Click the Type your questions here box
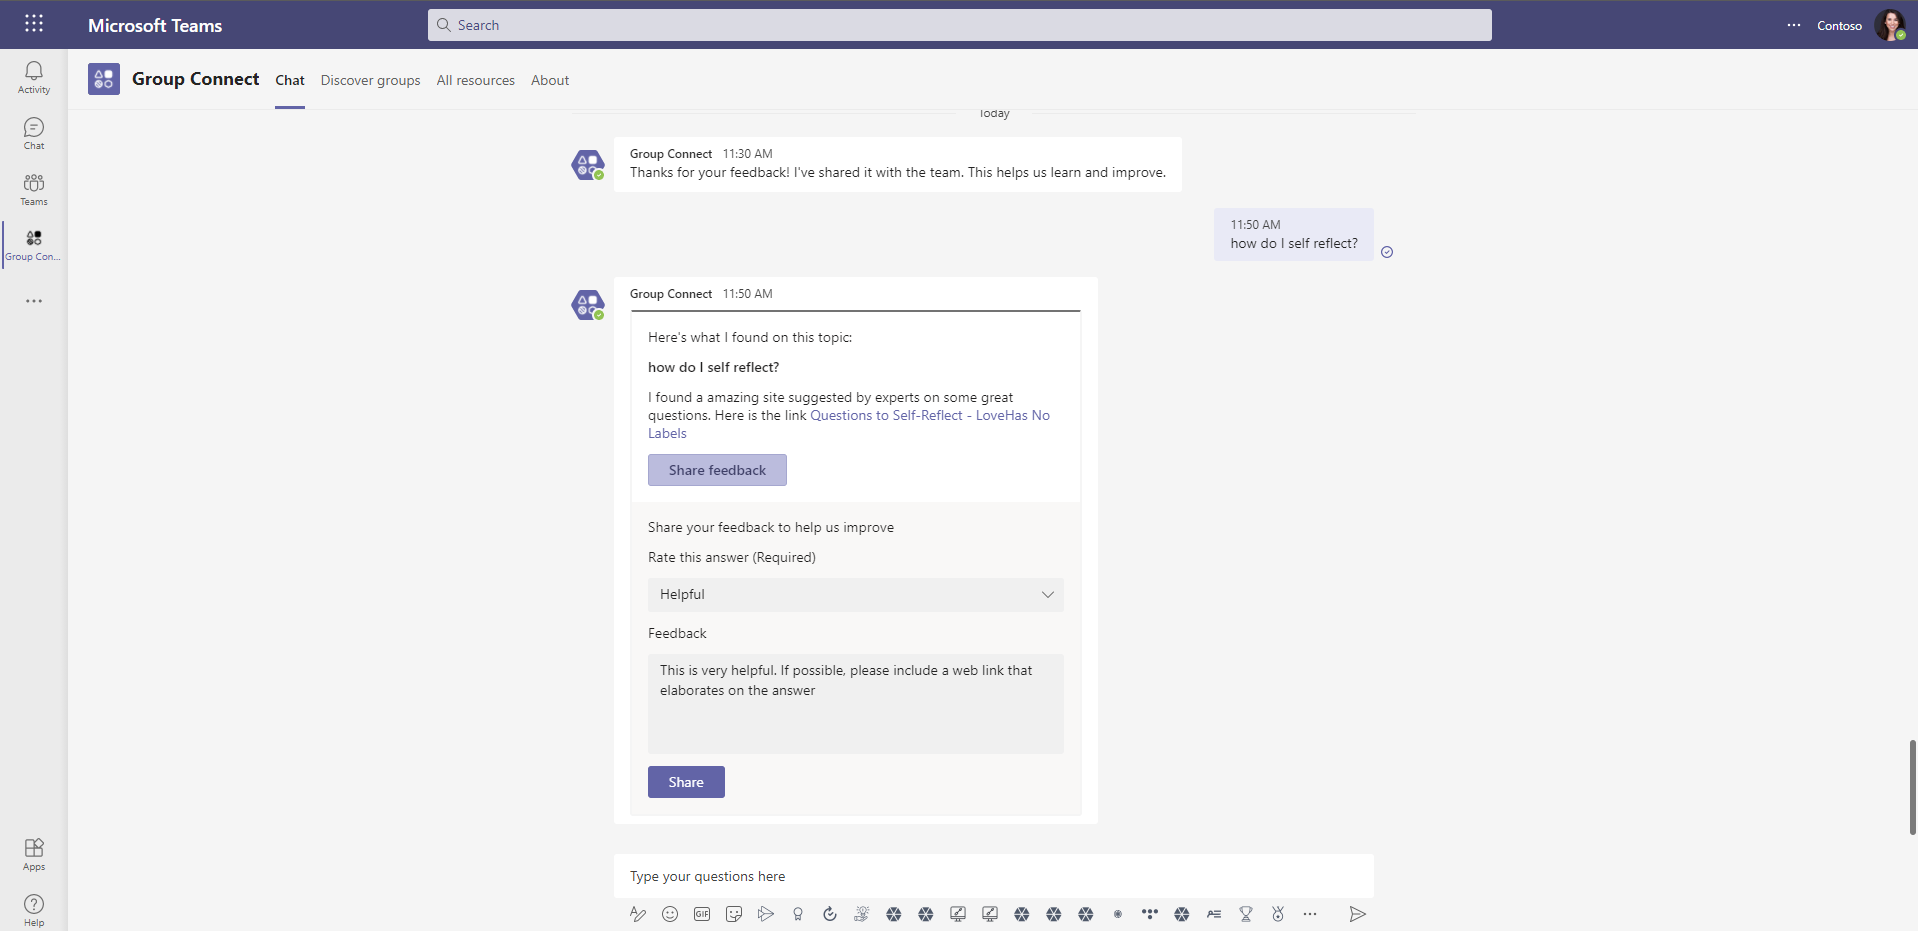Screen dimensions: 1918x931 (x=994, y=876)
